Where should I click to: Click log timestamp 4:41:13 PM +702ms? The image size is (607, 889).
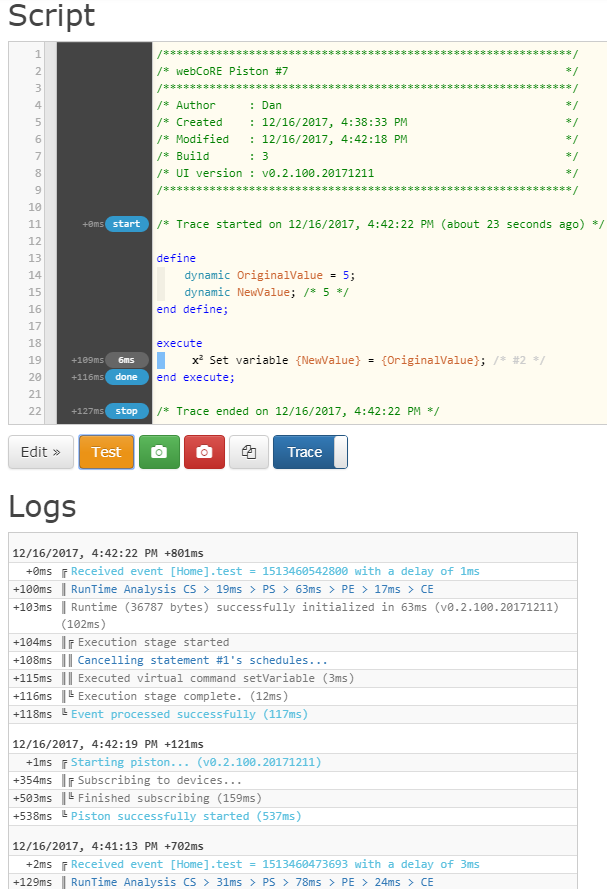(x=108, y=846)
